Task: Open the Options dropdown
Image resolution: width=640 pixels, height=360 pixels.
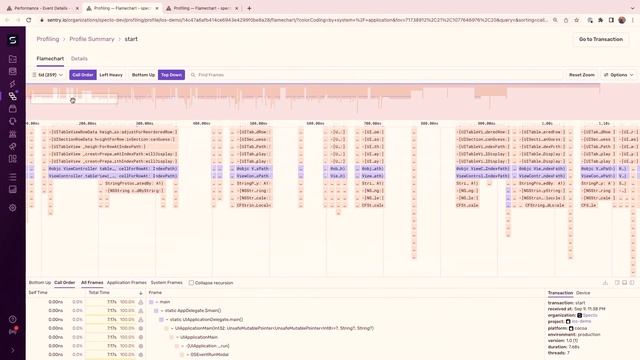Action: point(619,75)
